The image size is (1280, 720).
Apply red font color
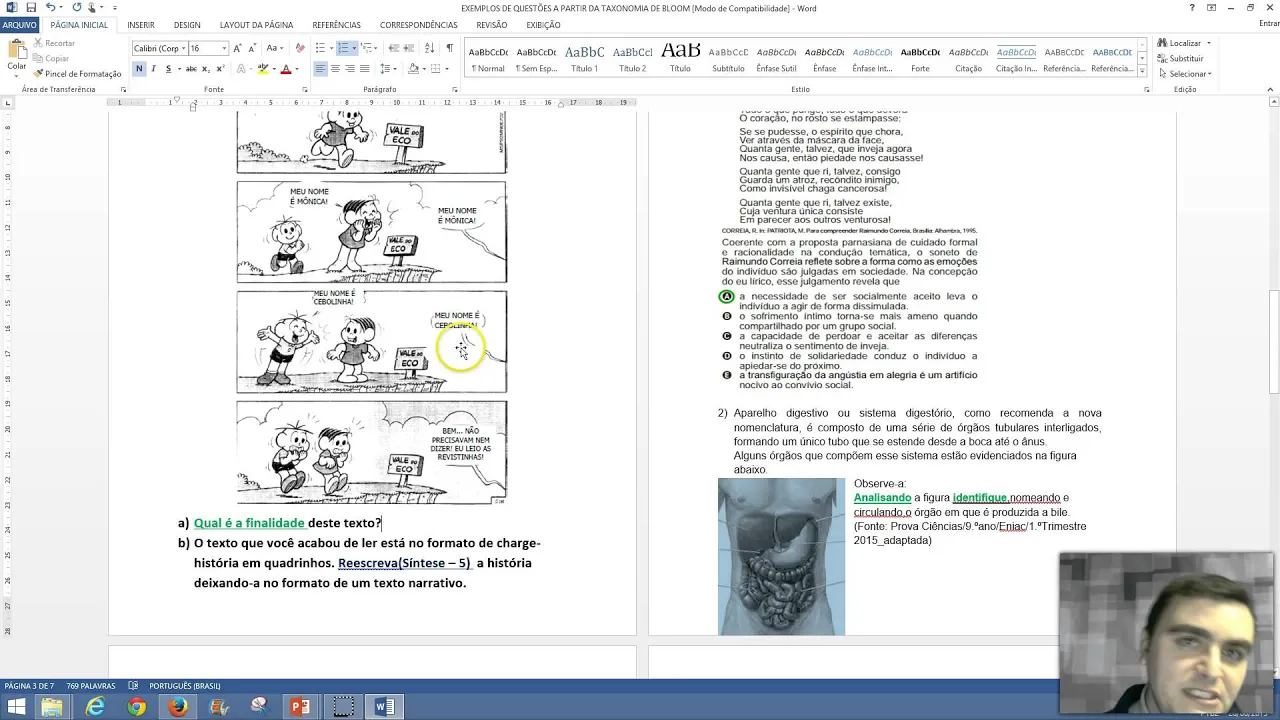point(285,69)
